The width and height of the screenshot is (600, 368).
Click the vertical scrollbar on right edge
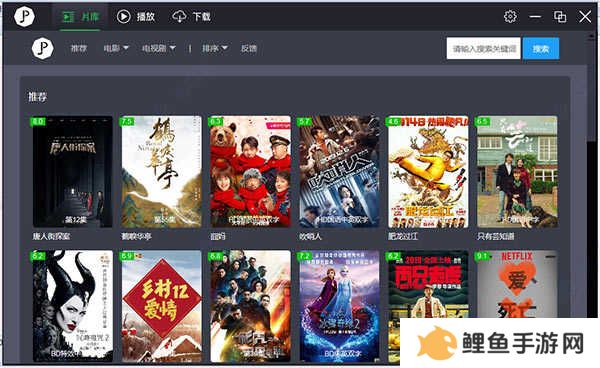click(x=591, y=191)
